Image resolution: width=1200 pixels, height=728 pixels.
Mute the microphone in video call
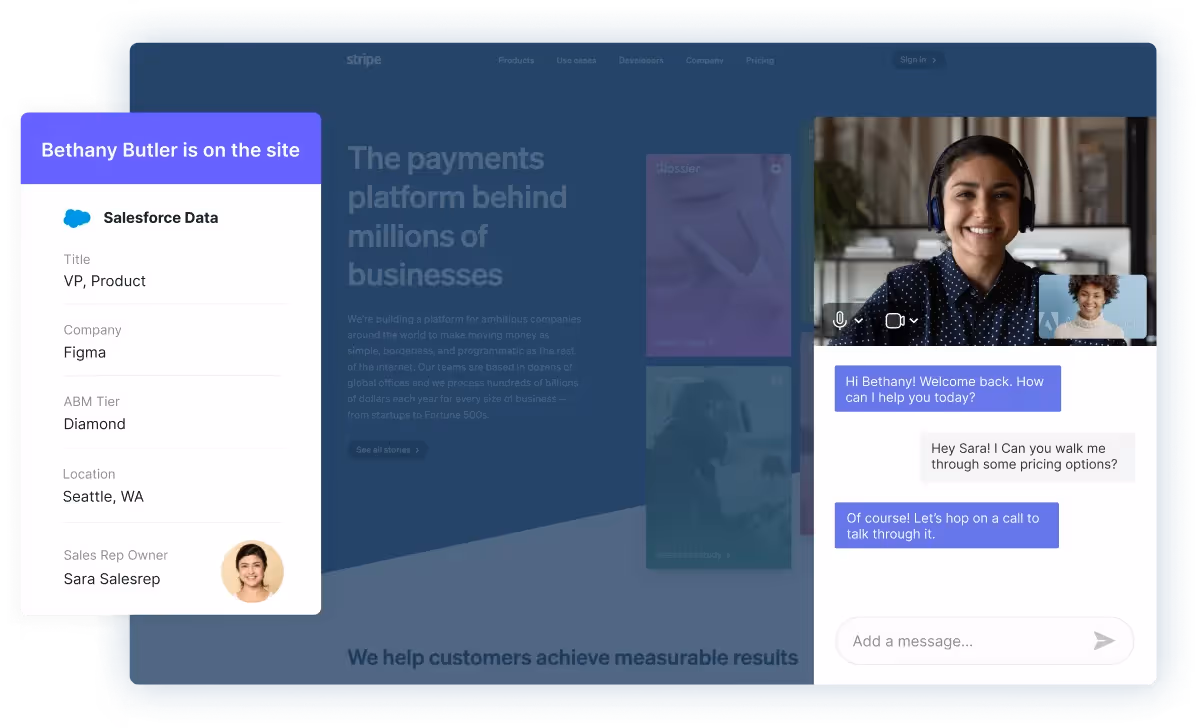pos(840,321)
